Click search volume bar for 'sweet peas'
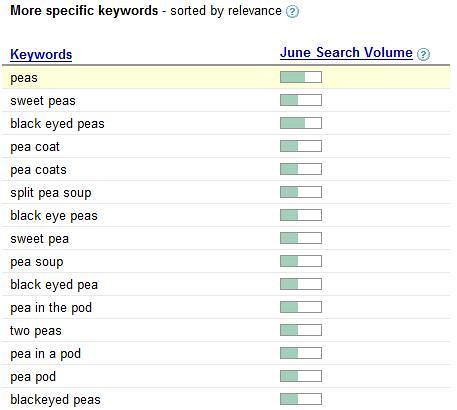The image size is (457, 410). (x=301, y=100)
